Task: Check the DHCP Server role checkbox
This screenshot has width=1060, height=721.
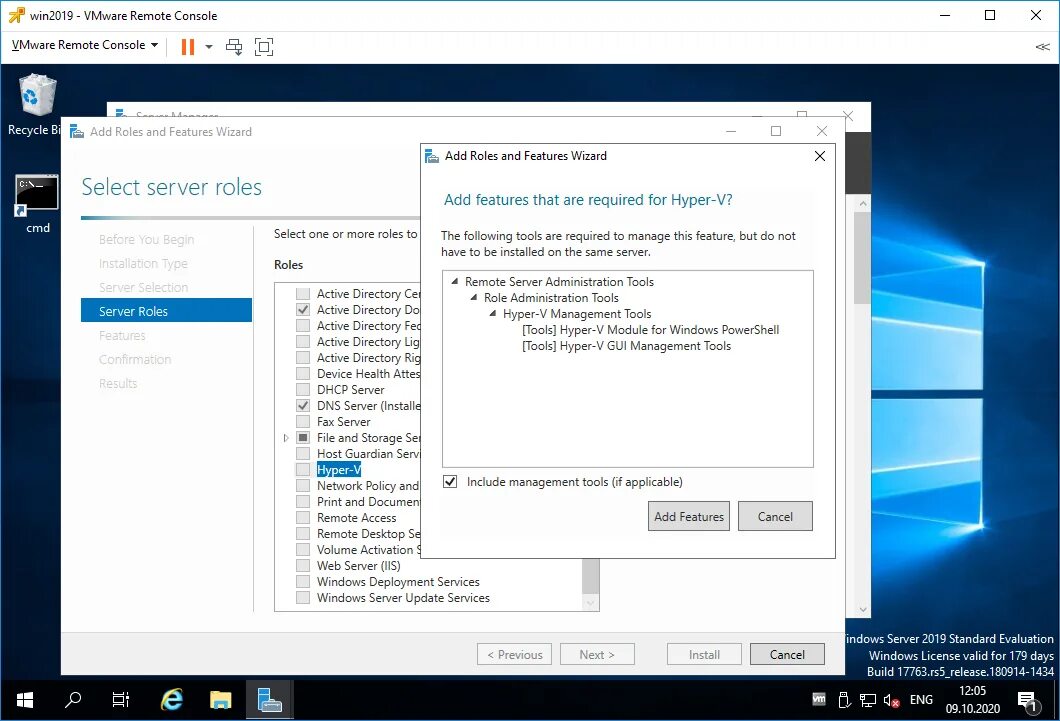Action: point(303,390)
